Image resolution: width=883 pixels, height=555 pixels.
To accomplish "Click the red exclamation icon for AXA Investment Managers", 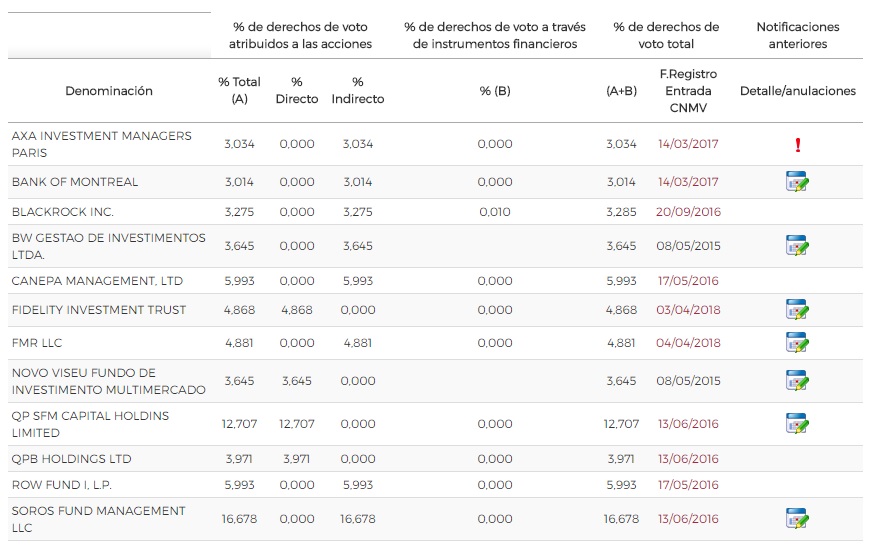I will [x=797, y=145].
